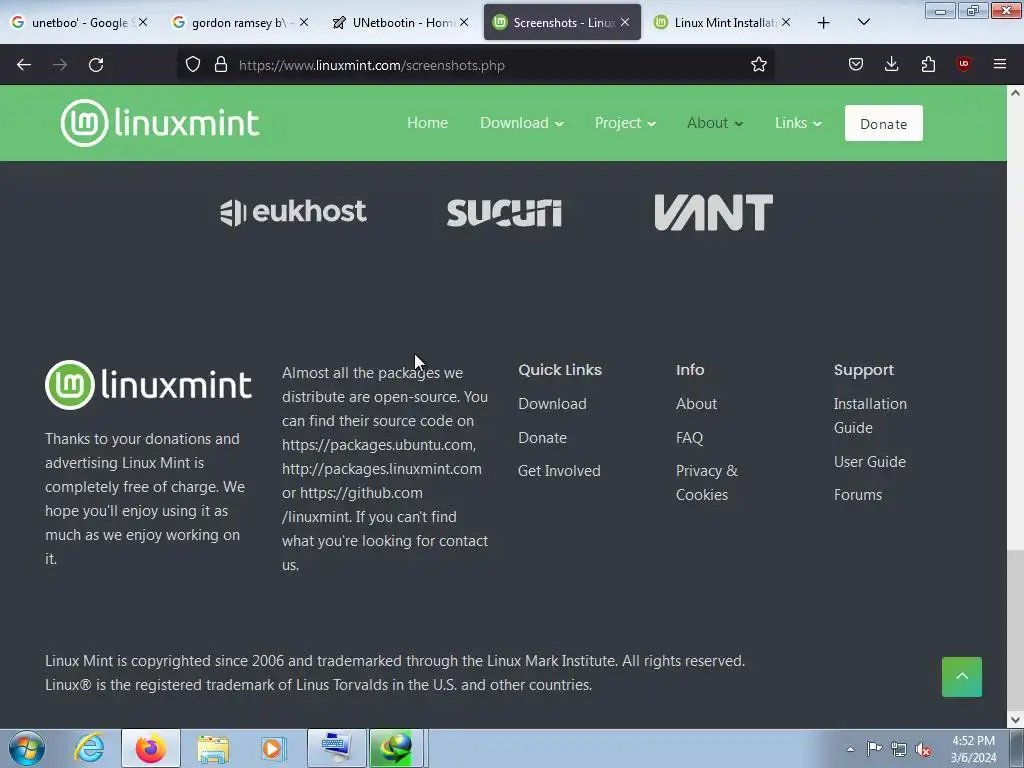
Task: Open the footer Download quick link
Action: click(x=552, y=404)
